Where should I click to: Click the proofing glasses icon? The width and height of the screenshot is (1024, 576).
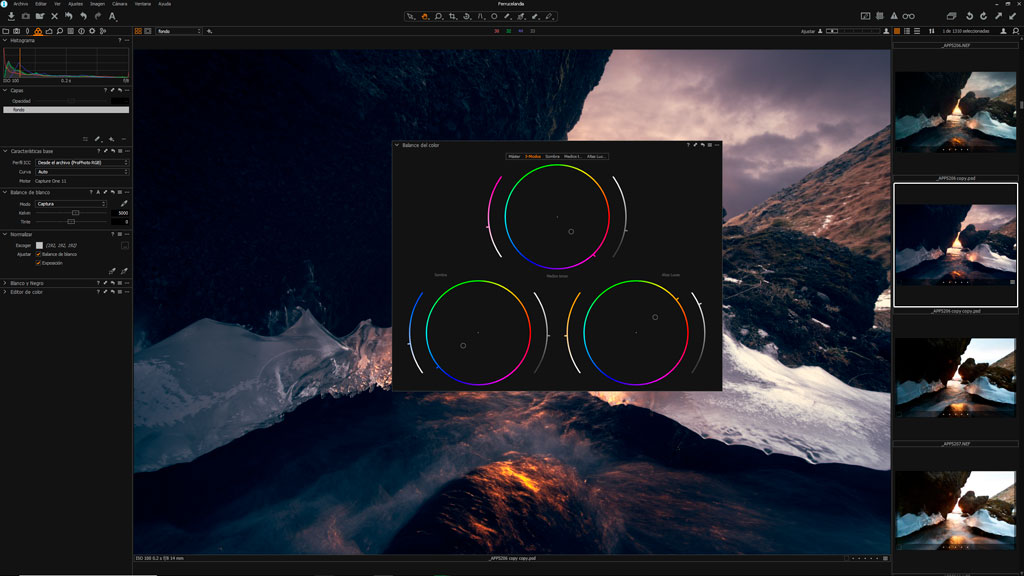(x=908, y=17)
